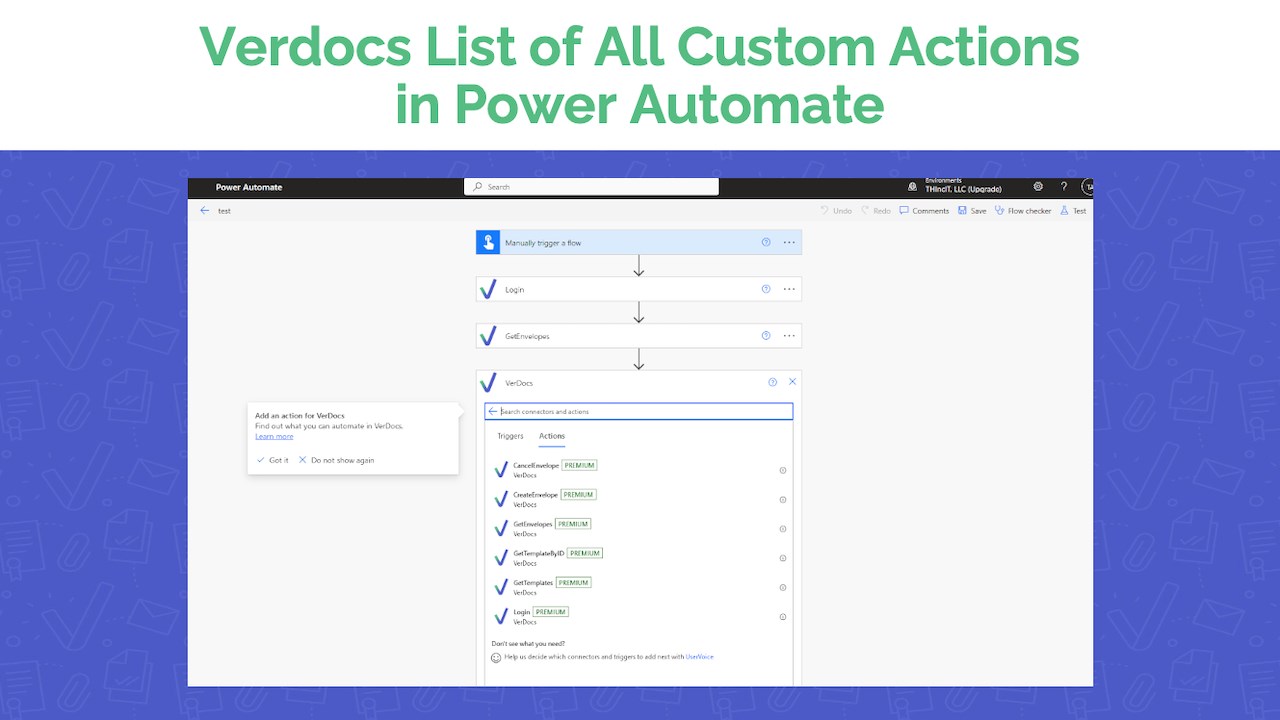Click Do not show again
Image resolution: width=1280 pixels, height=720 pixels.
click(336, 460)
